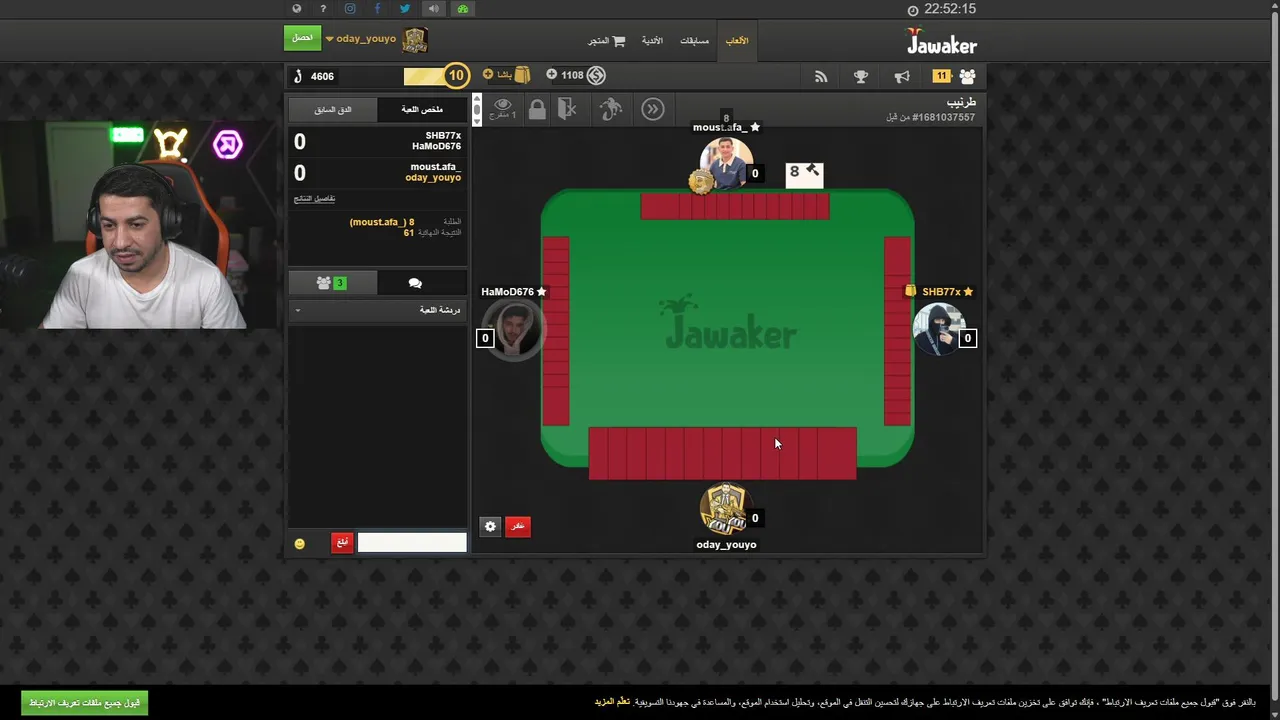Click the 22:52:15 clock

[x=941, y=9]
